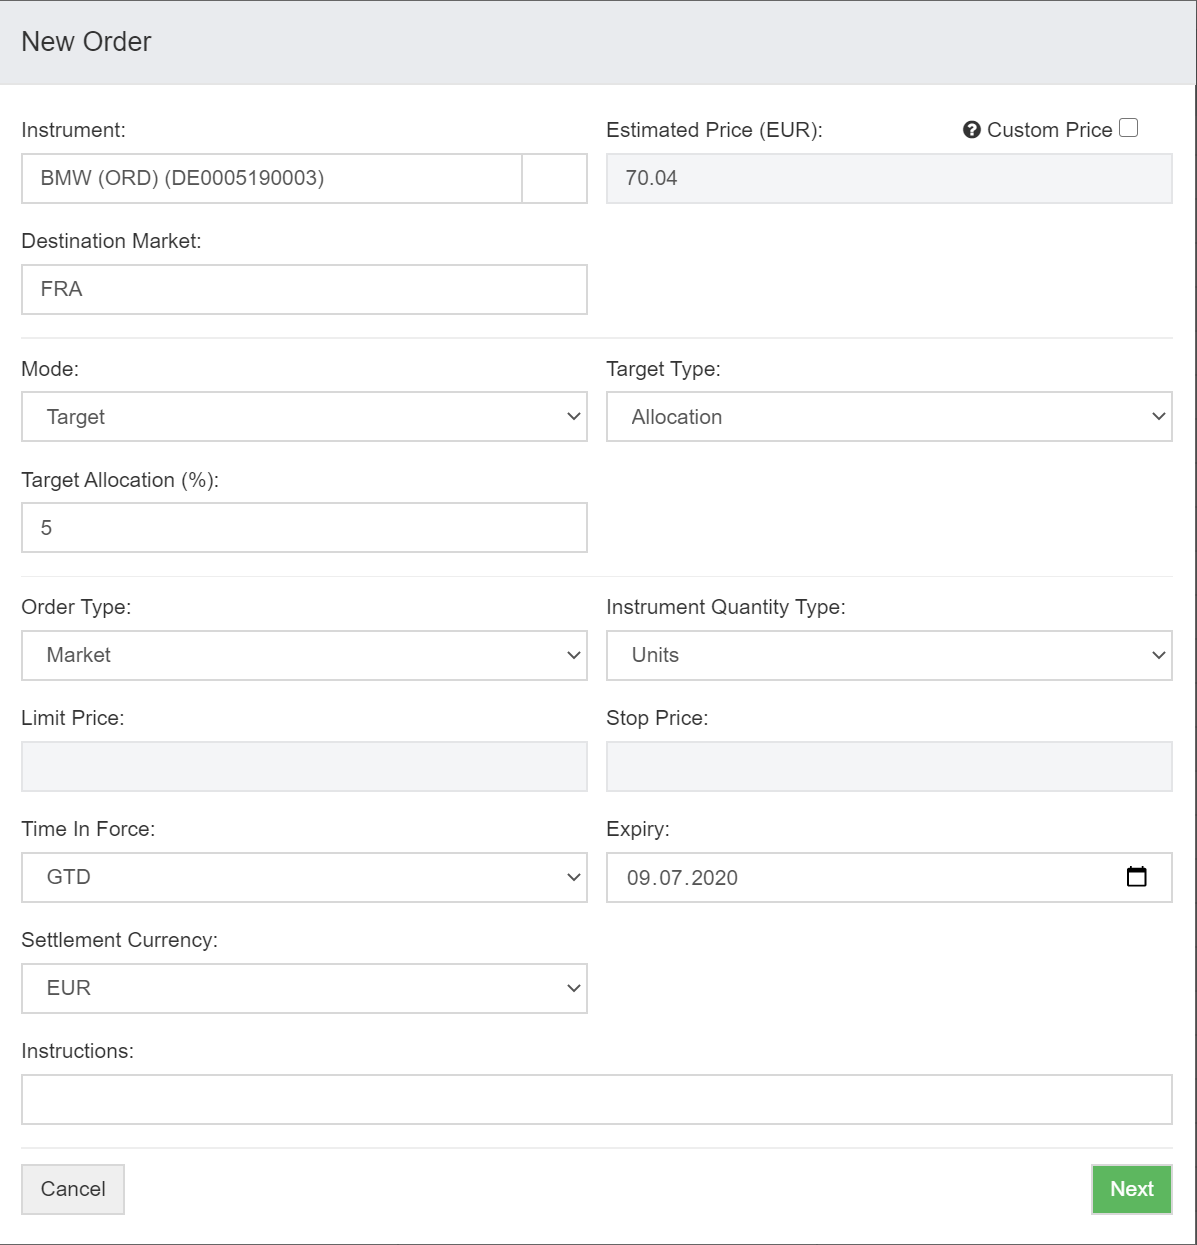Expand the Target Type dropdown showing Allocation

tap(889, 417)
